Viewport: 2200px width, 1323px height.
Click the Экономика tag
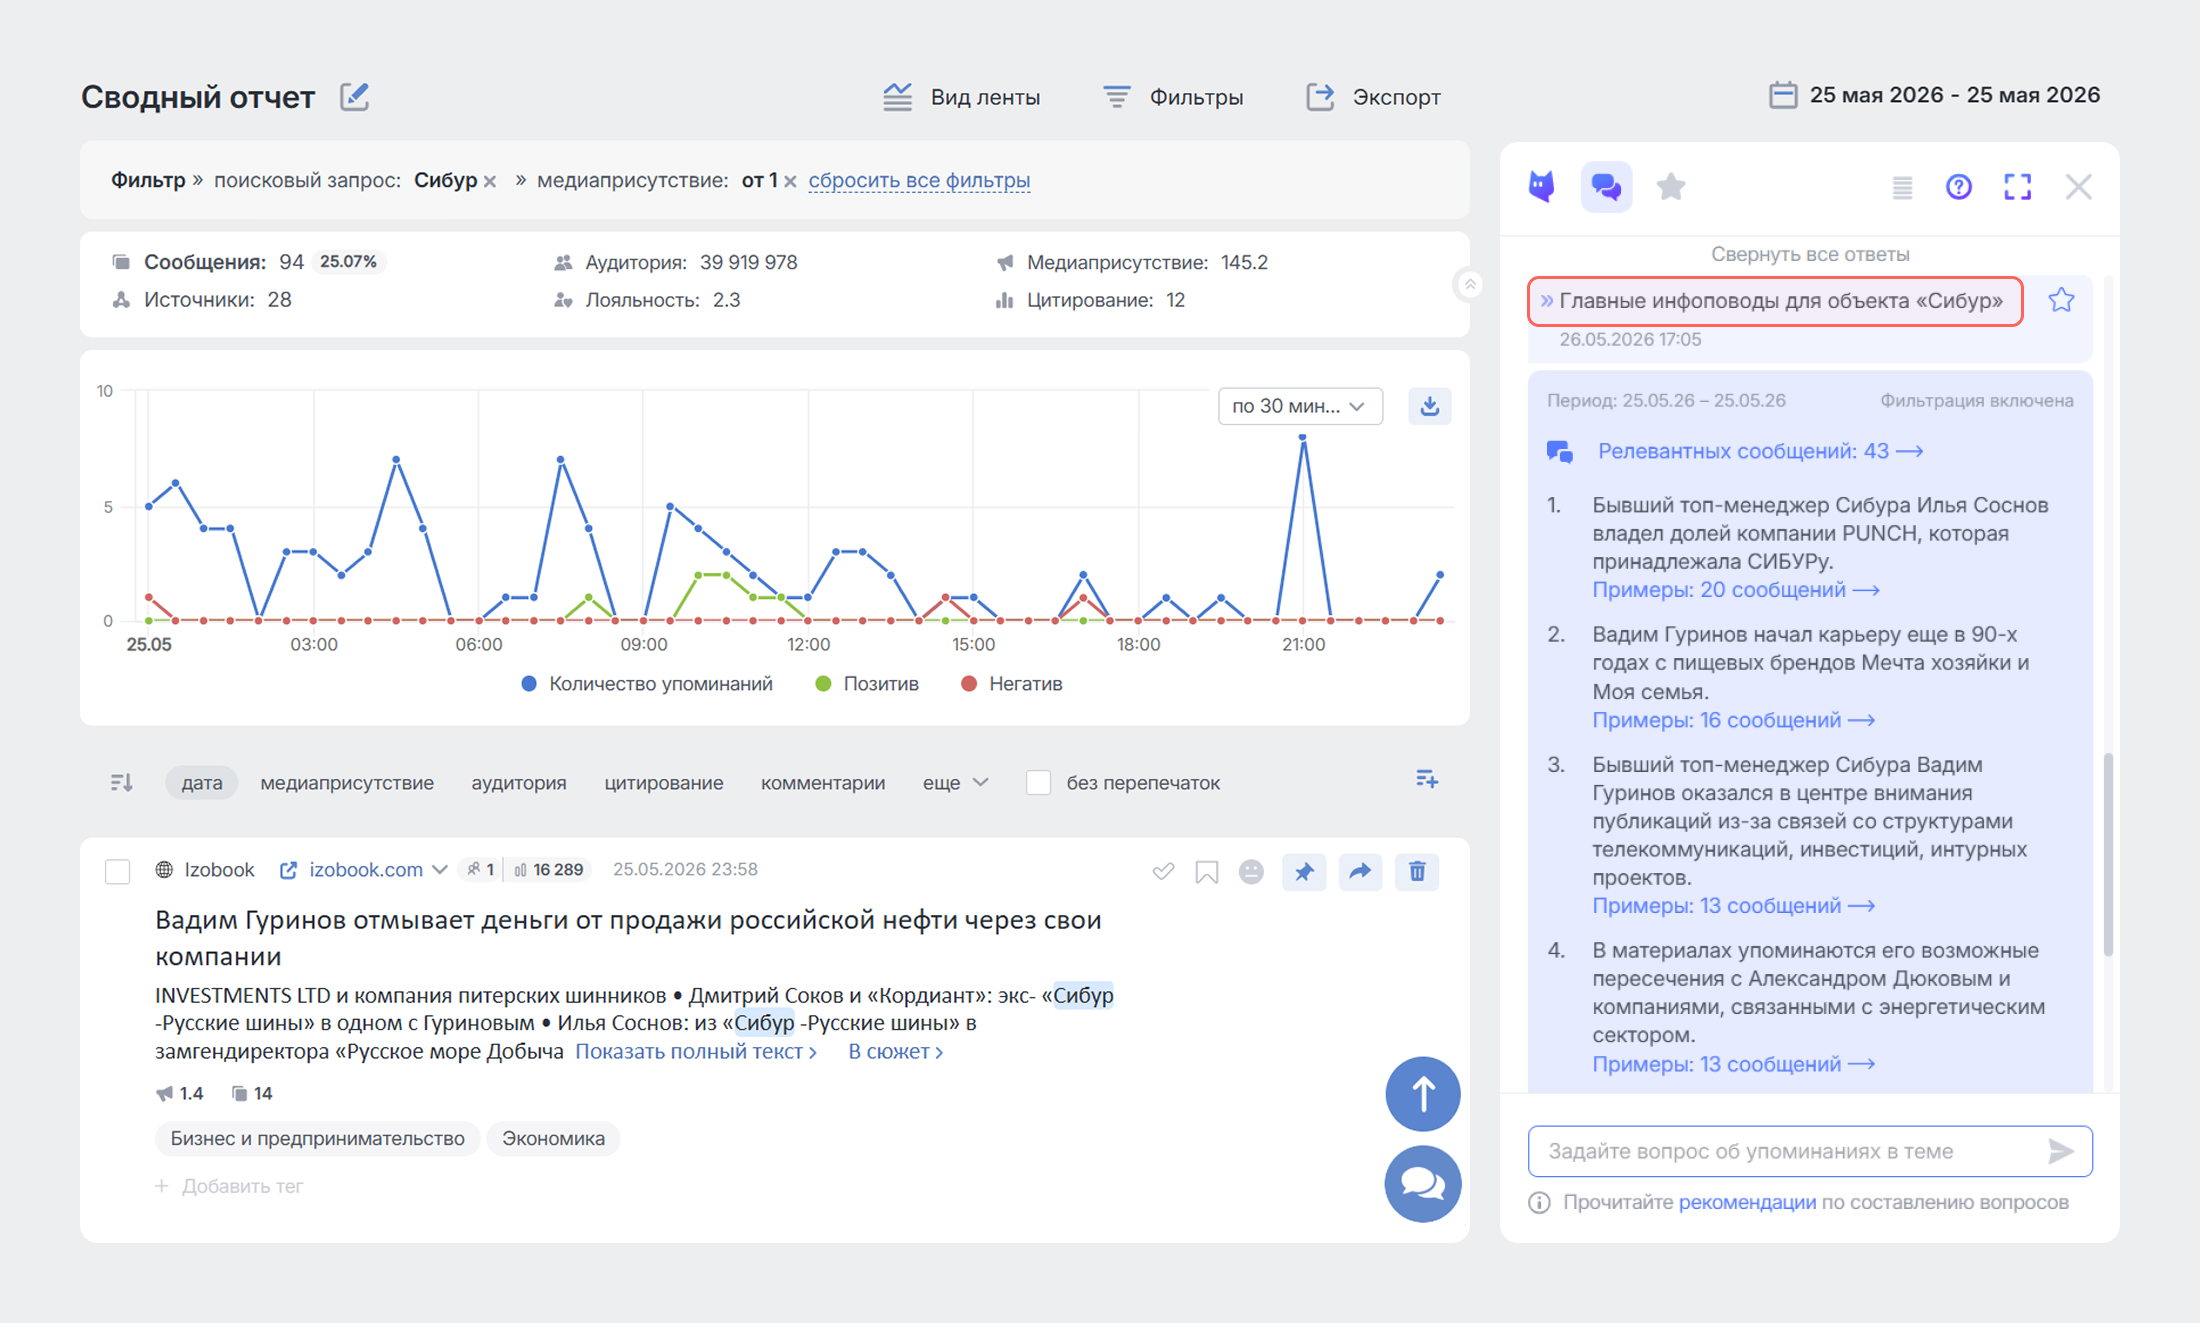pos(553,1139)
